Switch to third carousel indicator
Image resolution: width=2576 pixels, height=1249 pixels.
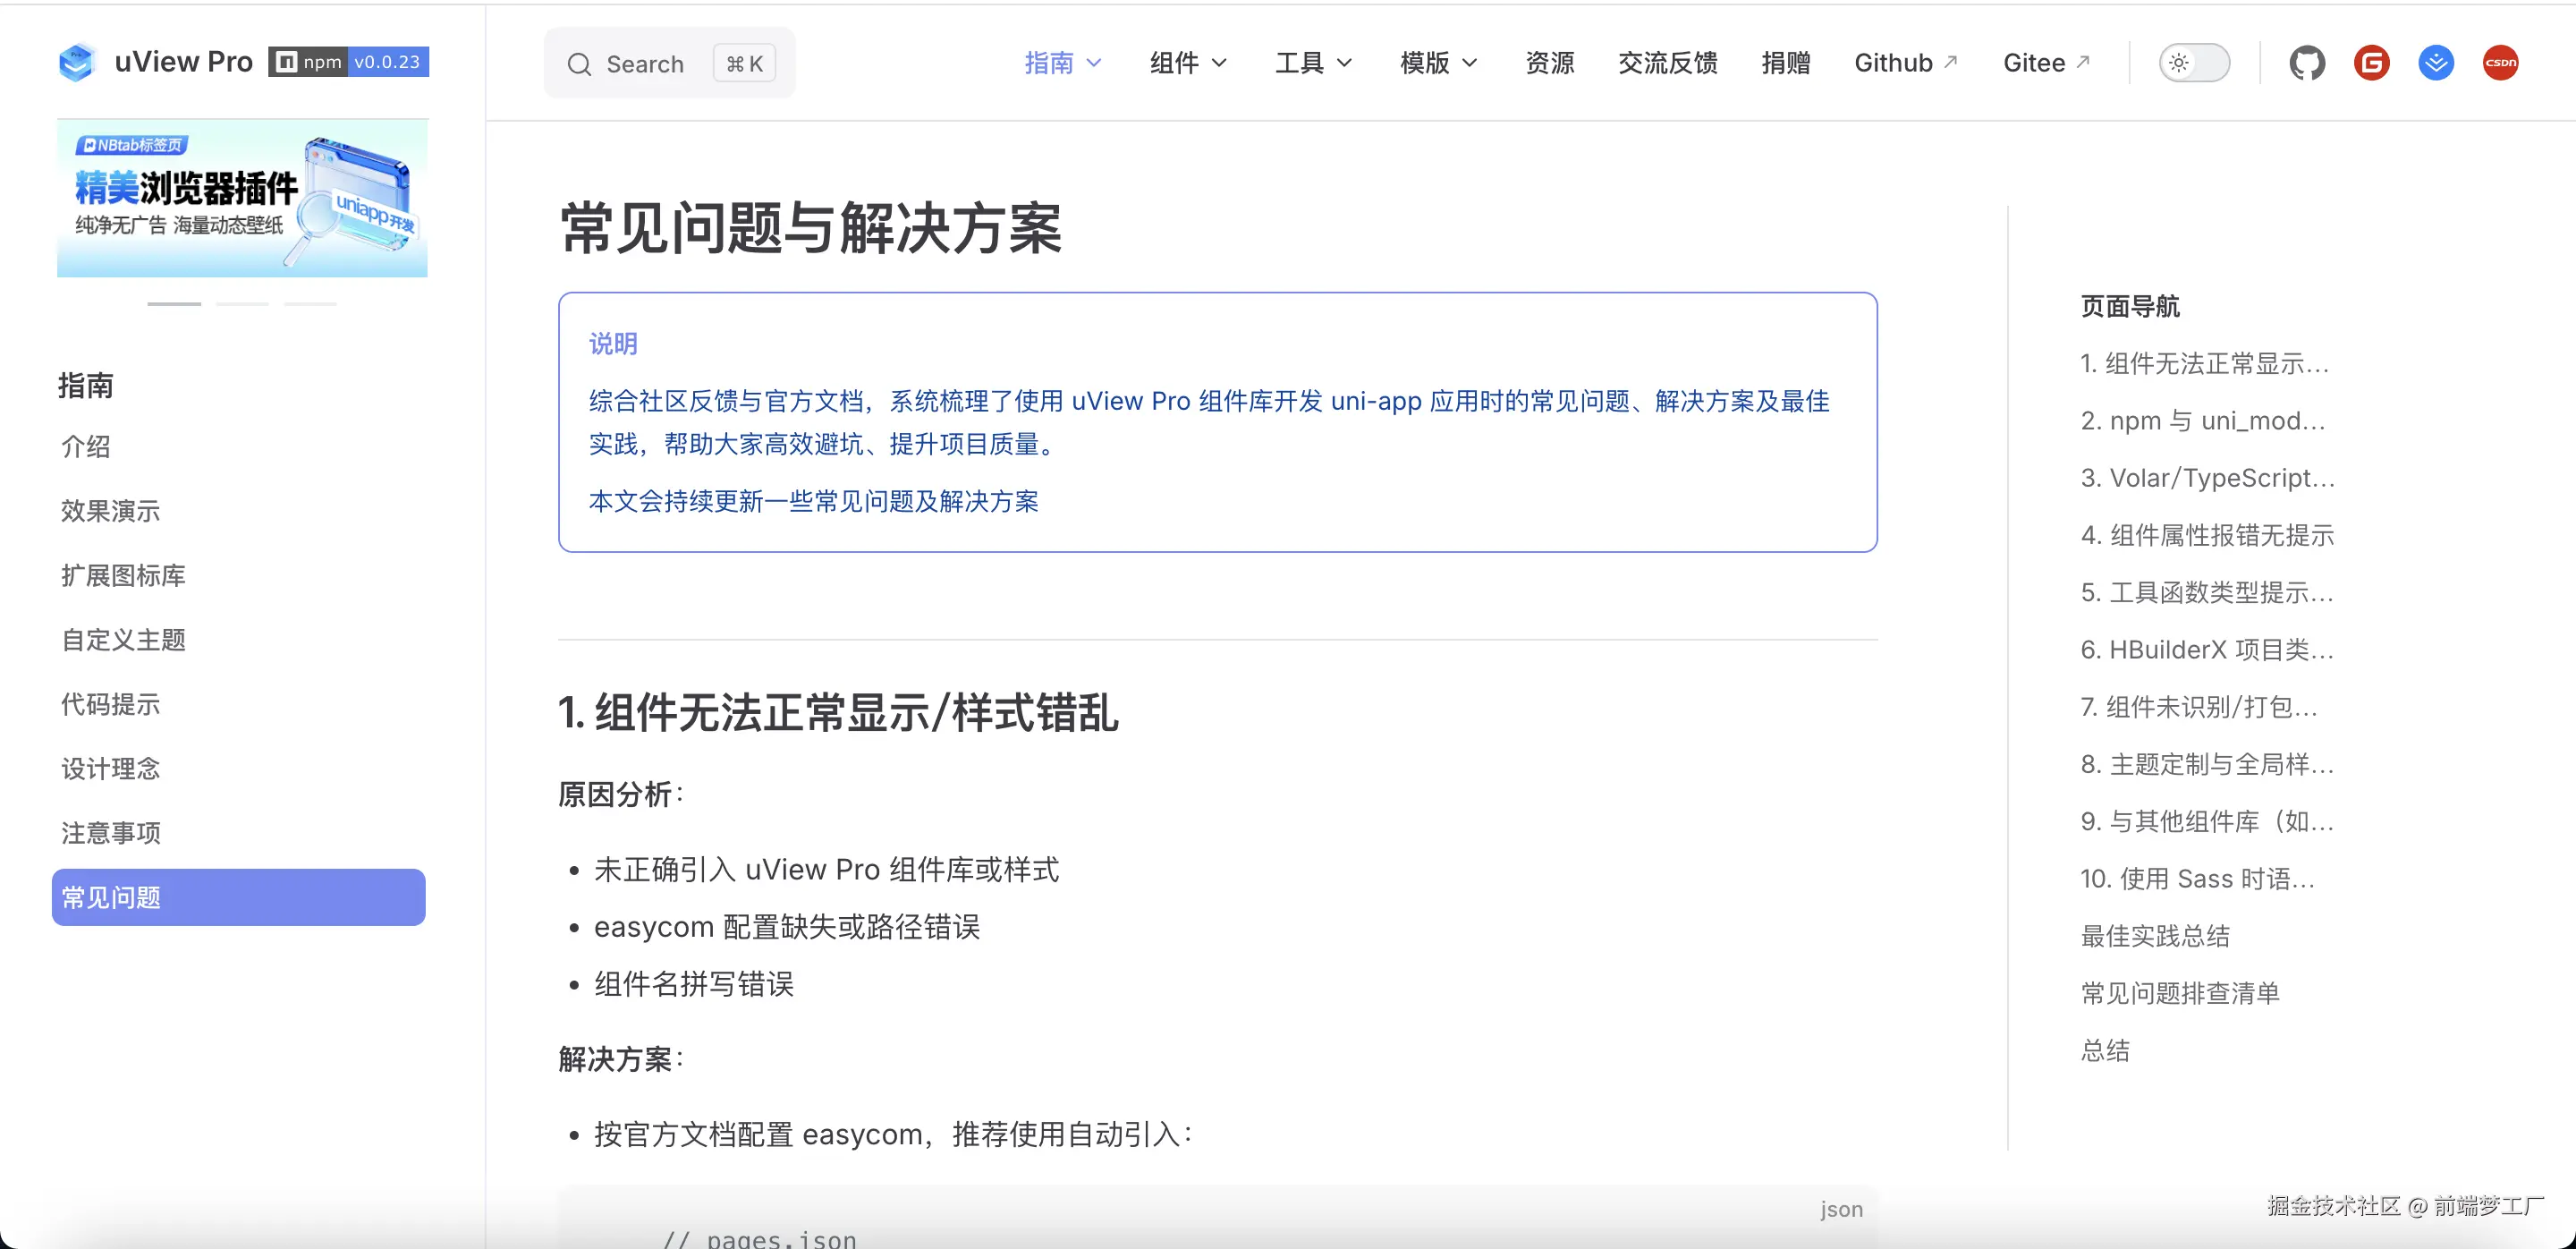tap(310, 303)
